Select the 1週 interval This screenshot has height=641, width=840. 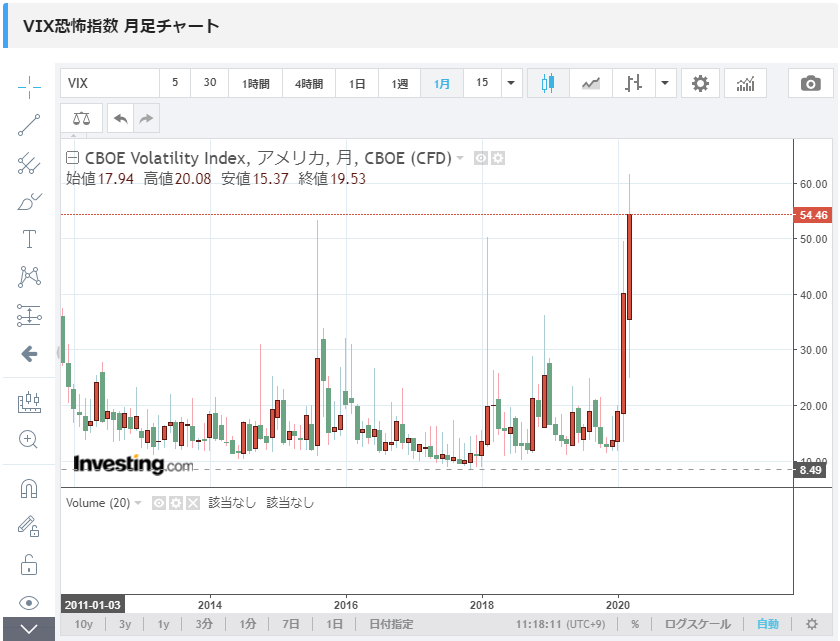coord(400,83)
